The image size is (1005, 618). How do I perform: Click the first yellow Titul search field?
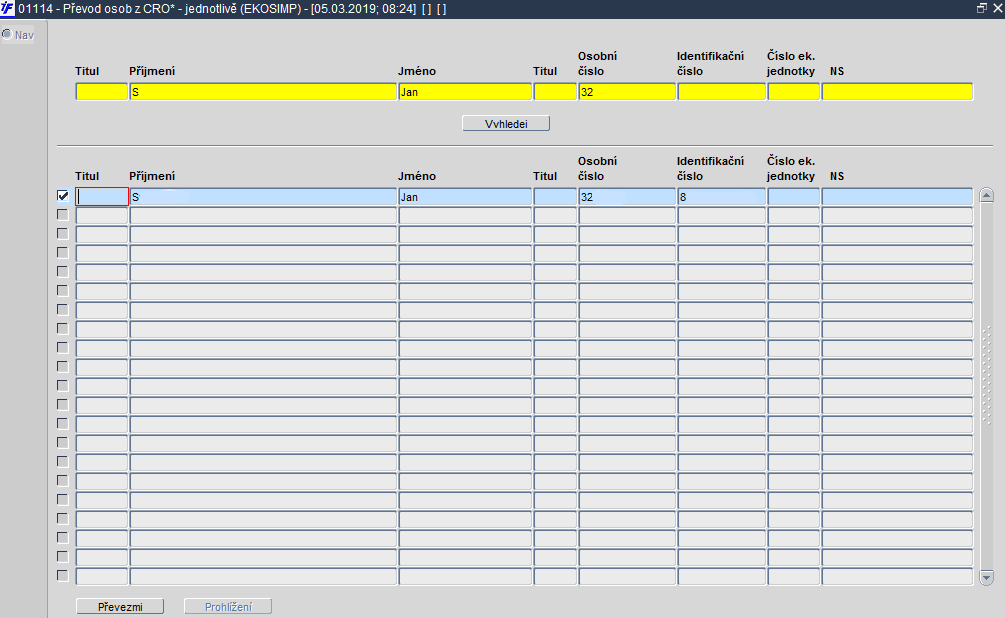[102, 92]
